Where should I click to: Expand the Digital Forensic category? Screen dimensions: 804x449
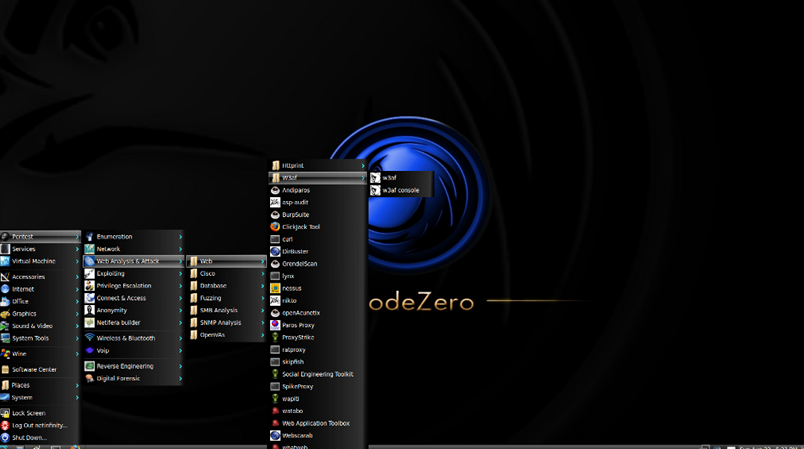coord(118,379)
